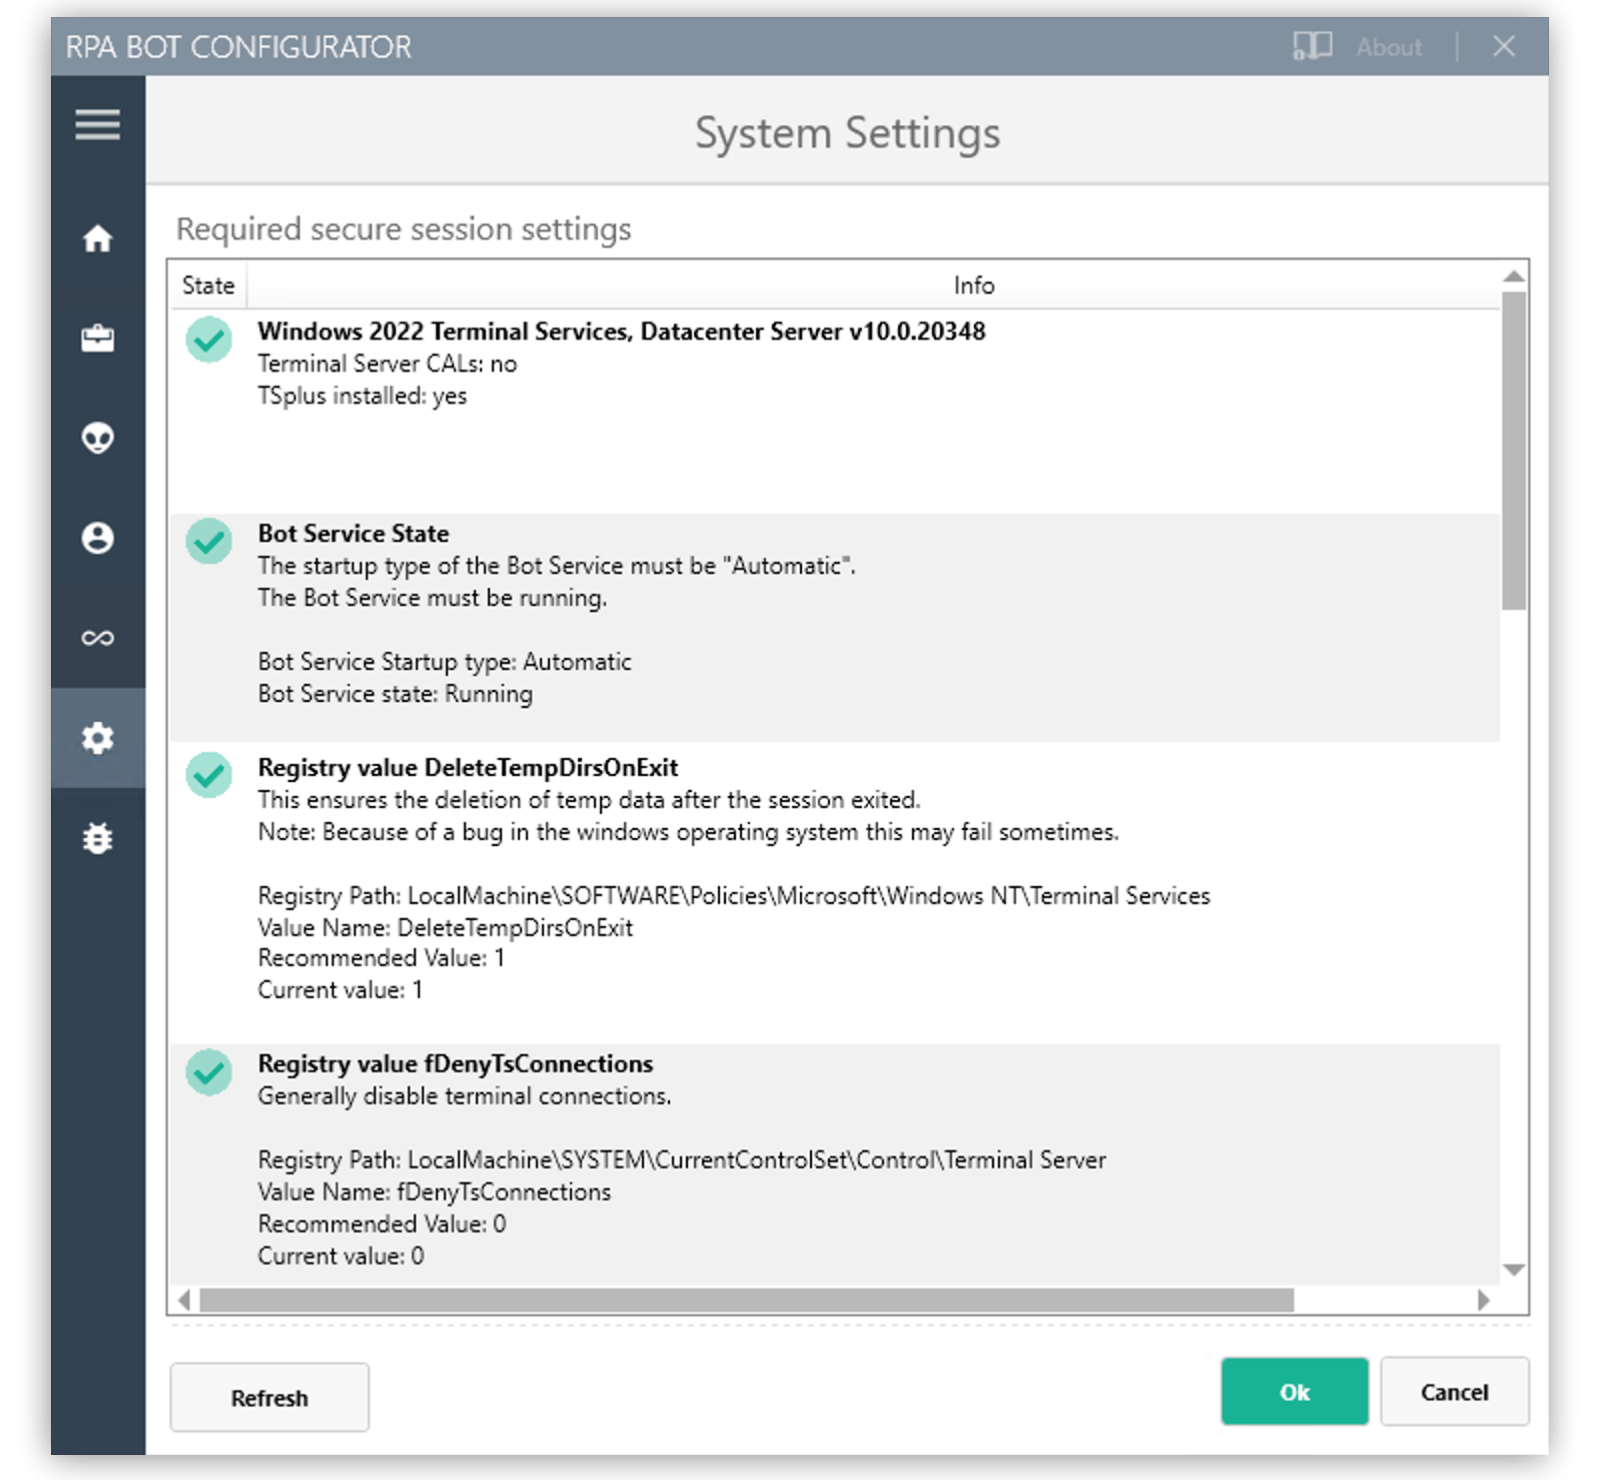Screen dimensions: 1600x1480
Task: Open the user profile sidebar icon
Action: 97,538
